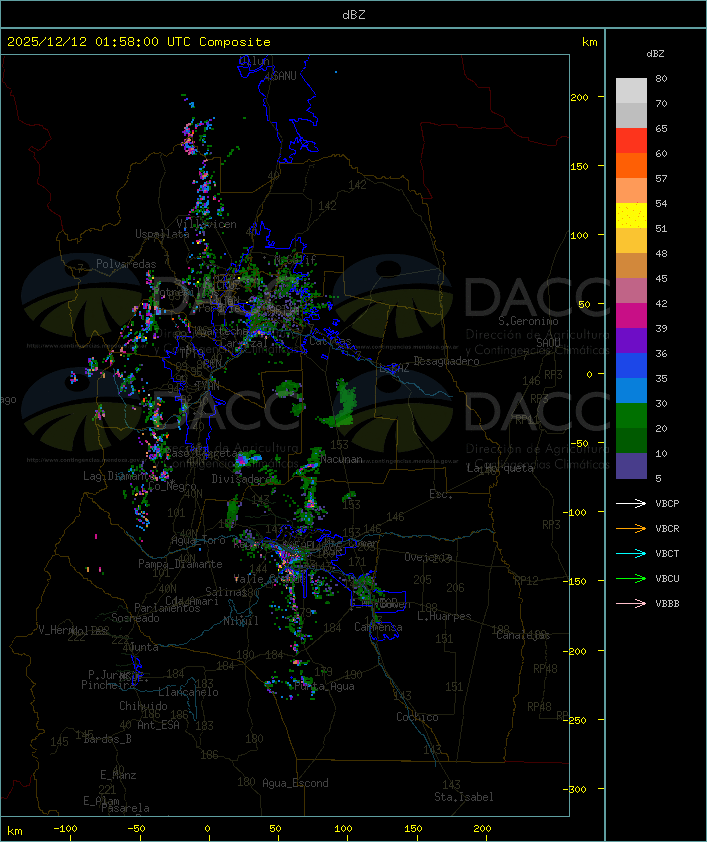Click the VBCT legend label

[x=667, y=554]
